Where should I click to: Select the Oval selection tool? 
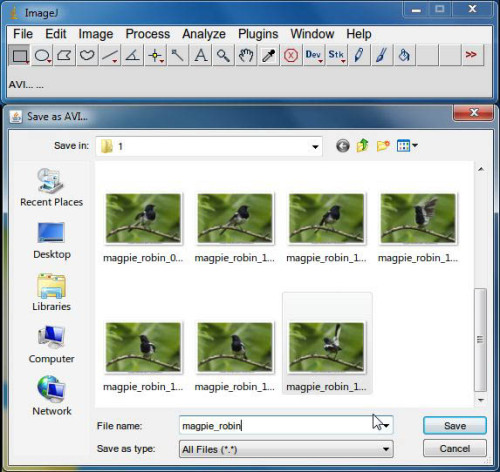click(x=42, y=55)
